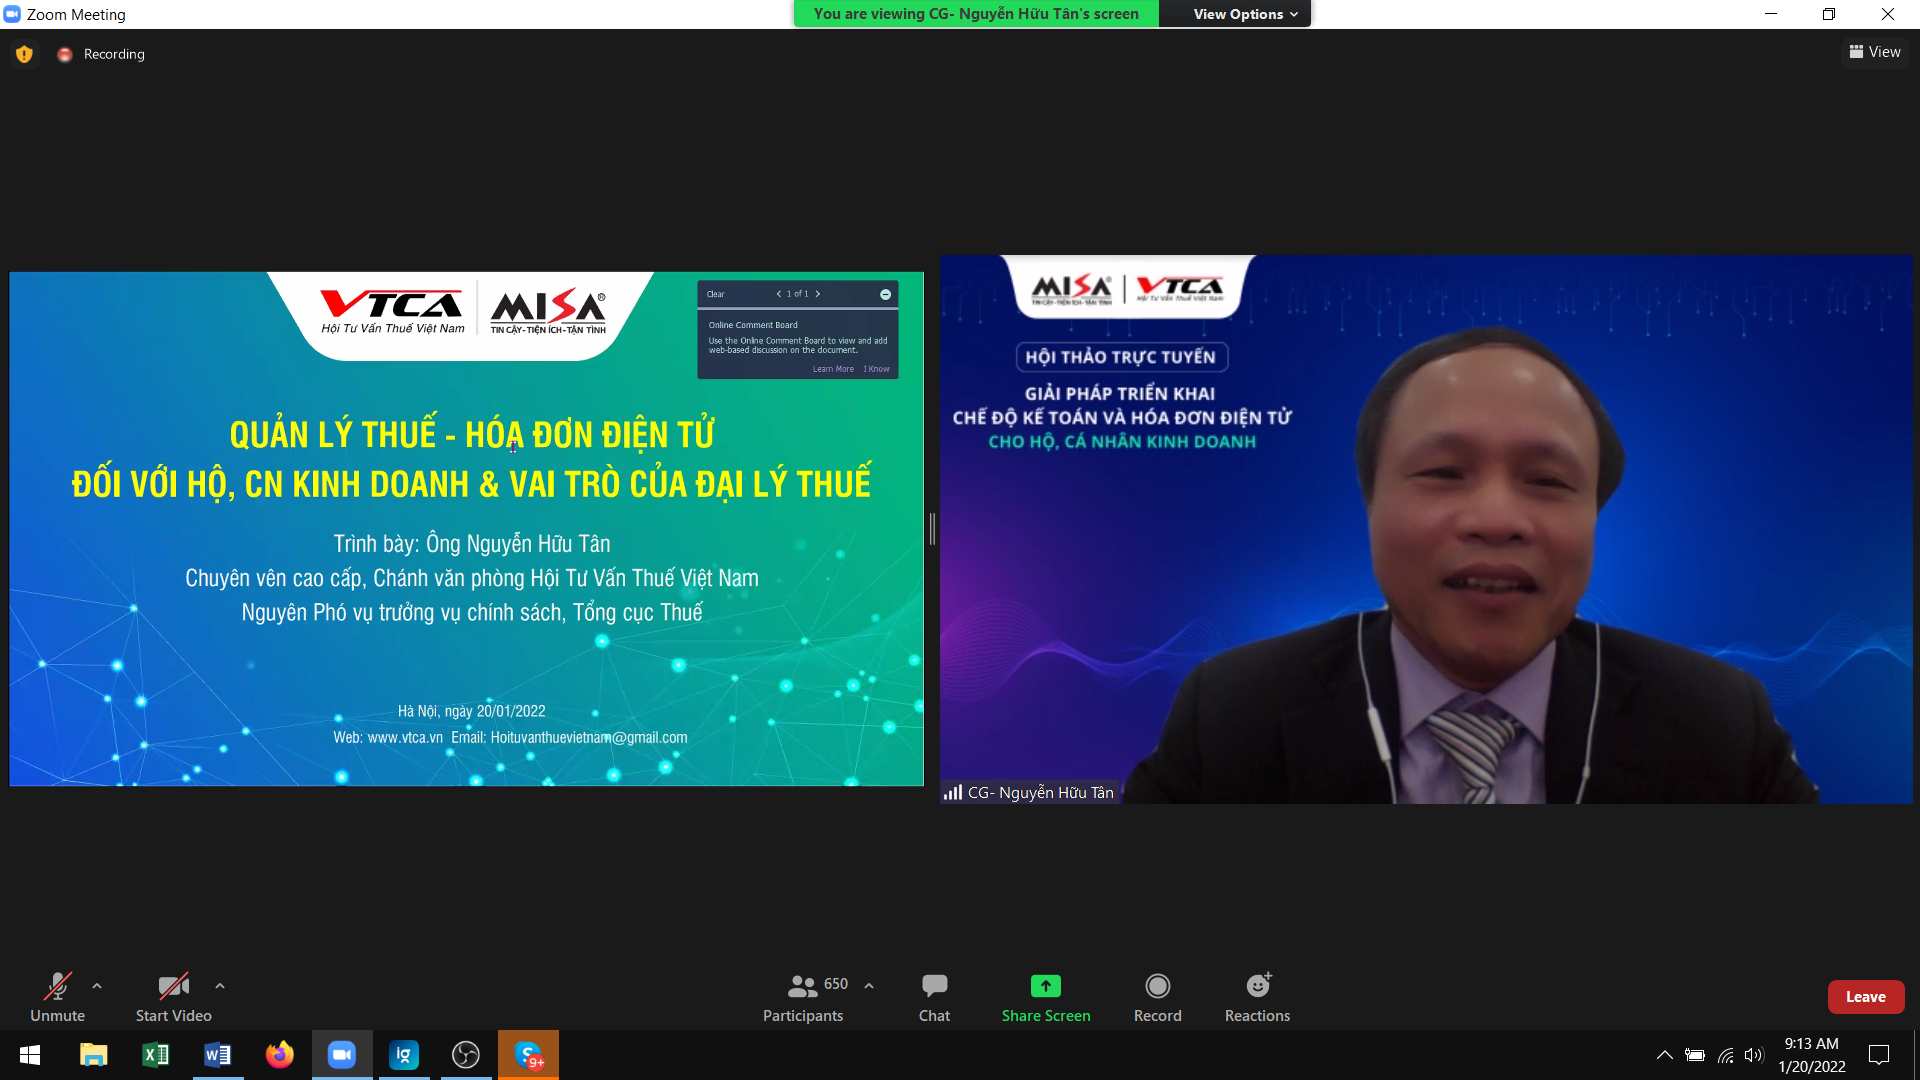Open video options arrow beside Start Video

coord(220,986)
